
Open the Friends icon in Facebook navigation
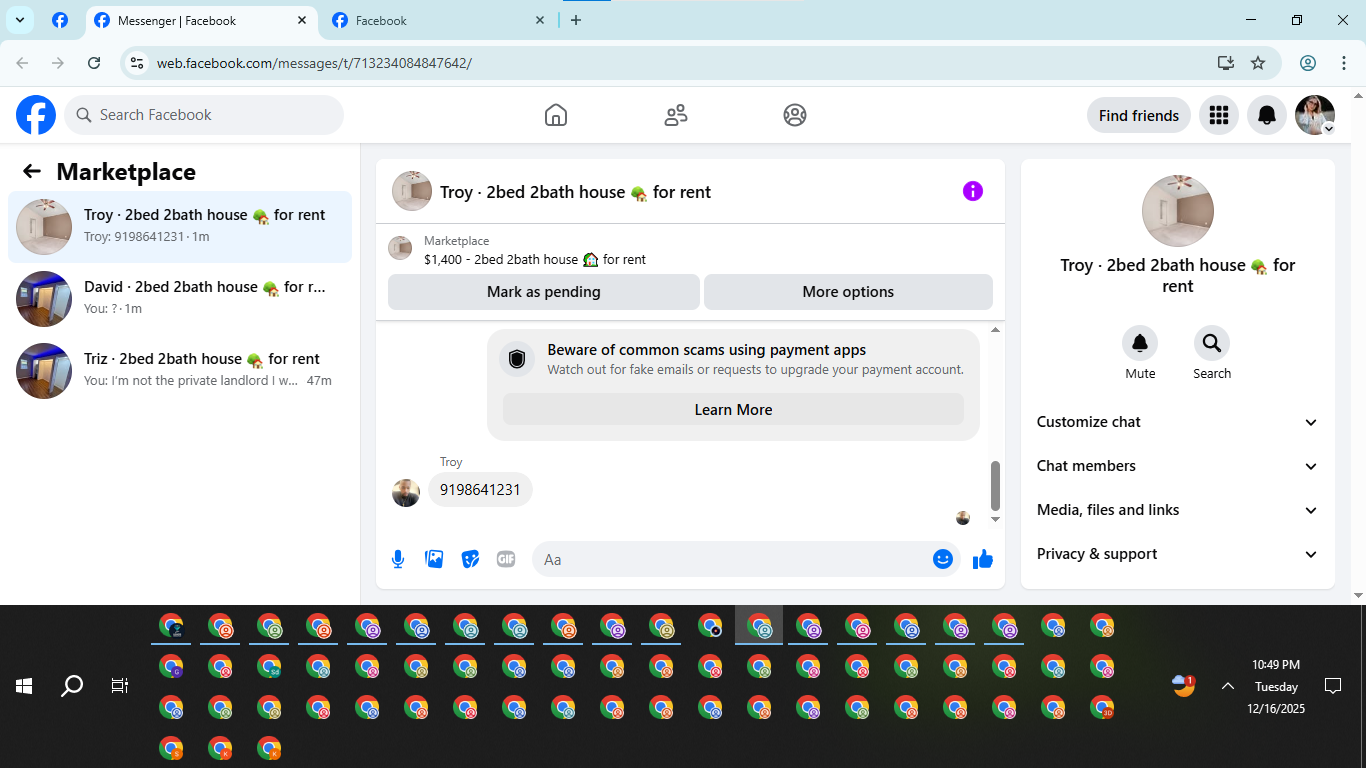click(x=676, y=115)
